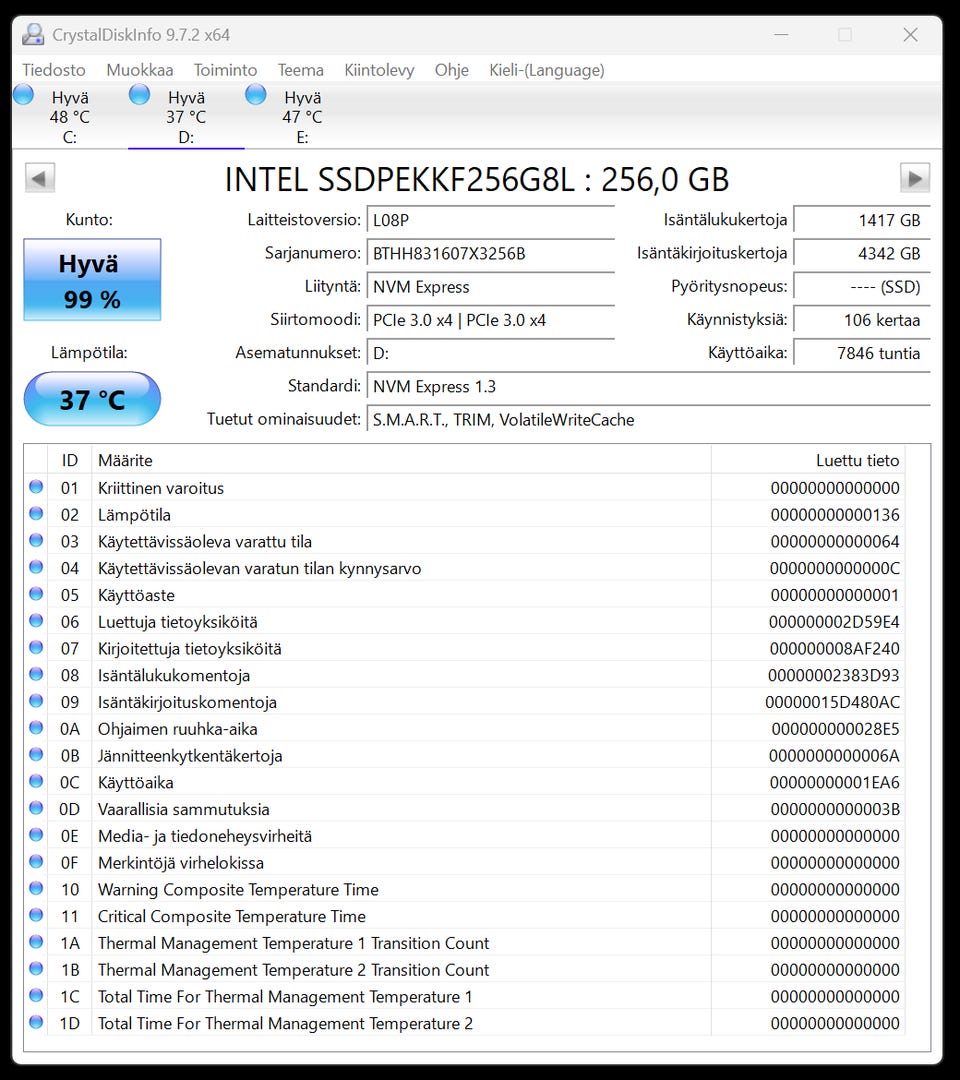Image resolution: width=960 pixels, height=1080 pixels.
Task: Open the Ohje menu
Action: coord(452,70)
